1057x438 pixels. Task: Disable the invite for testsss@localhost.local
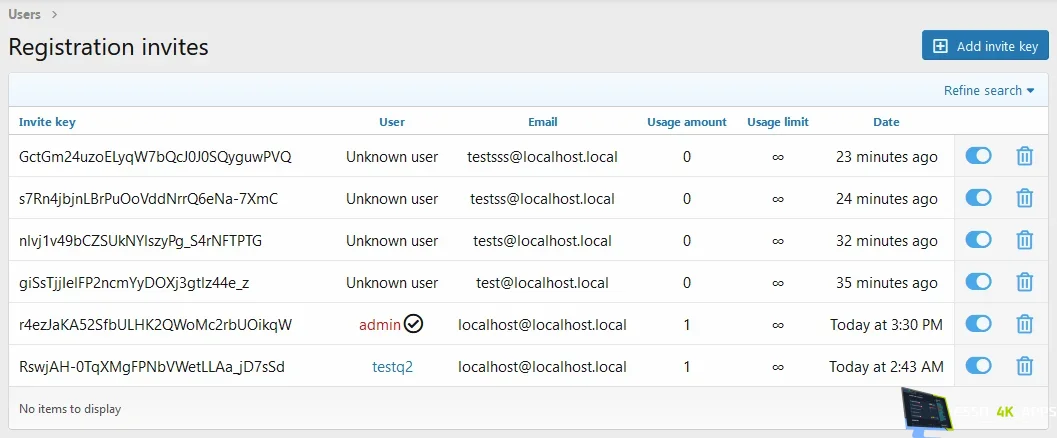978,156
